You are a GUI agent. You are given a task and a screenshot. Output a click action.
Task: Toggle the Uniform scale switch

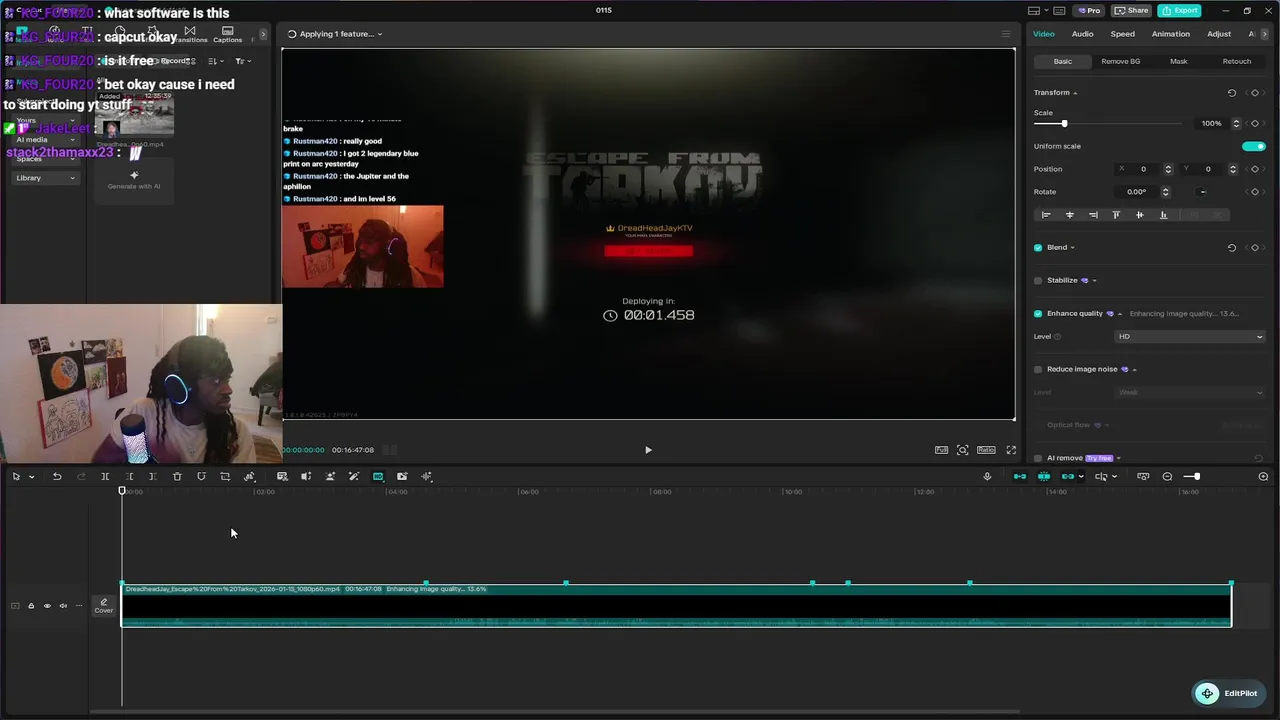tap(1253, 146)
